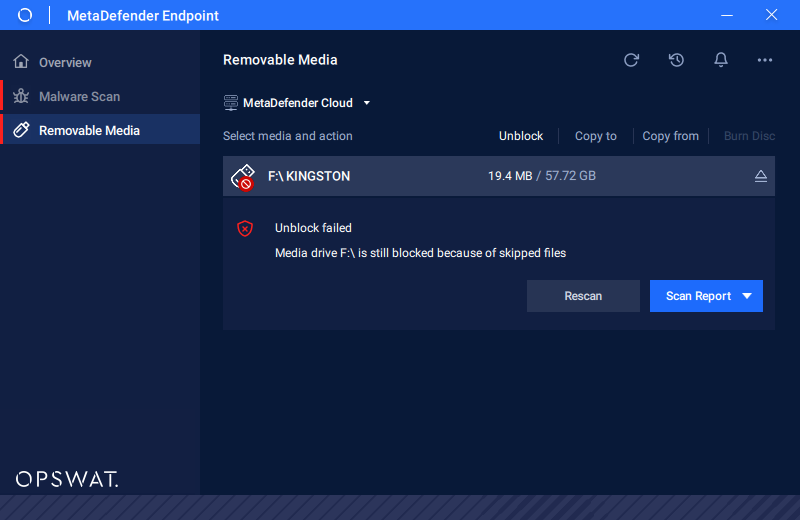Viewport: 800px width, 520px height.
Task: Click the Removable Media page heading
Action: tap(280, 60)
